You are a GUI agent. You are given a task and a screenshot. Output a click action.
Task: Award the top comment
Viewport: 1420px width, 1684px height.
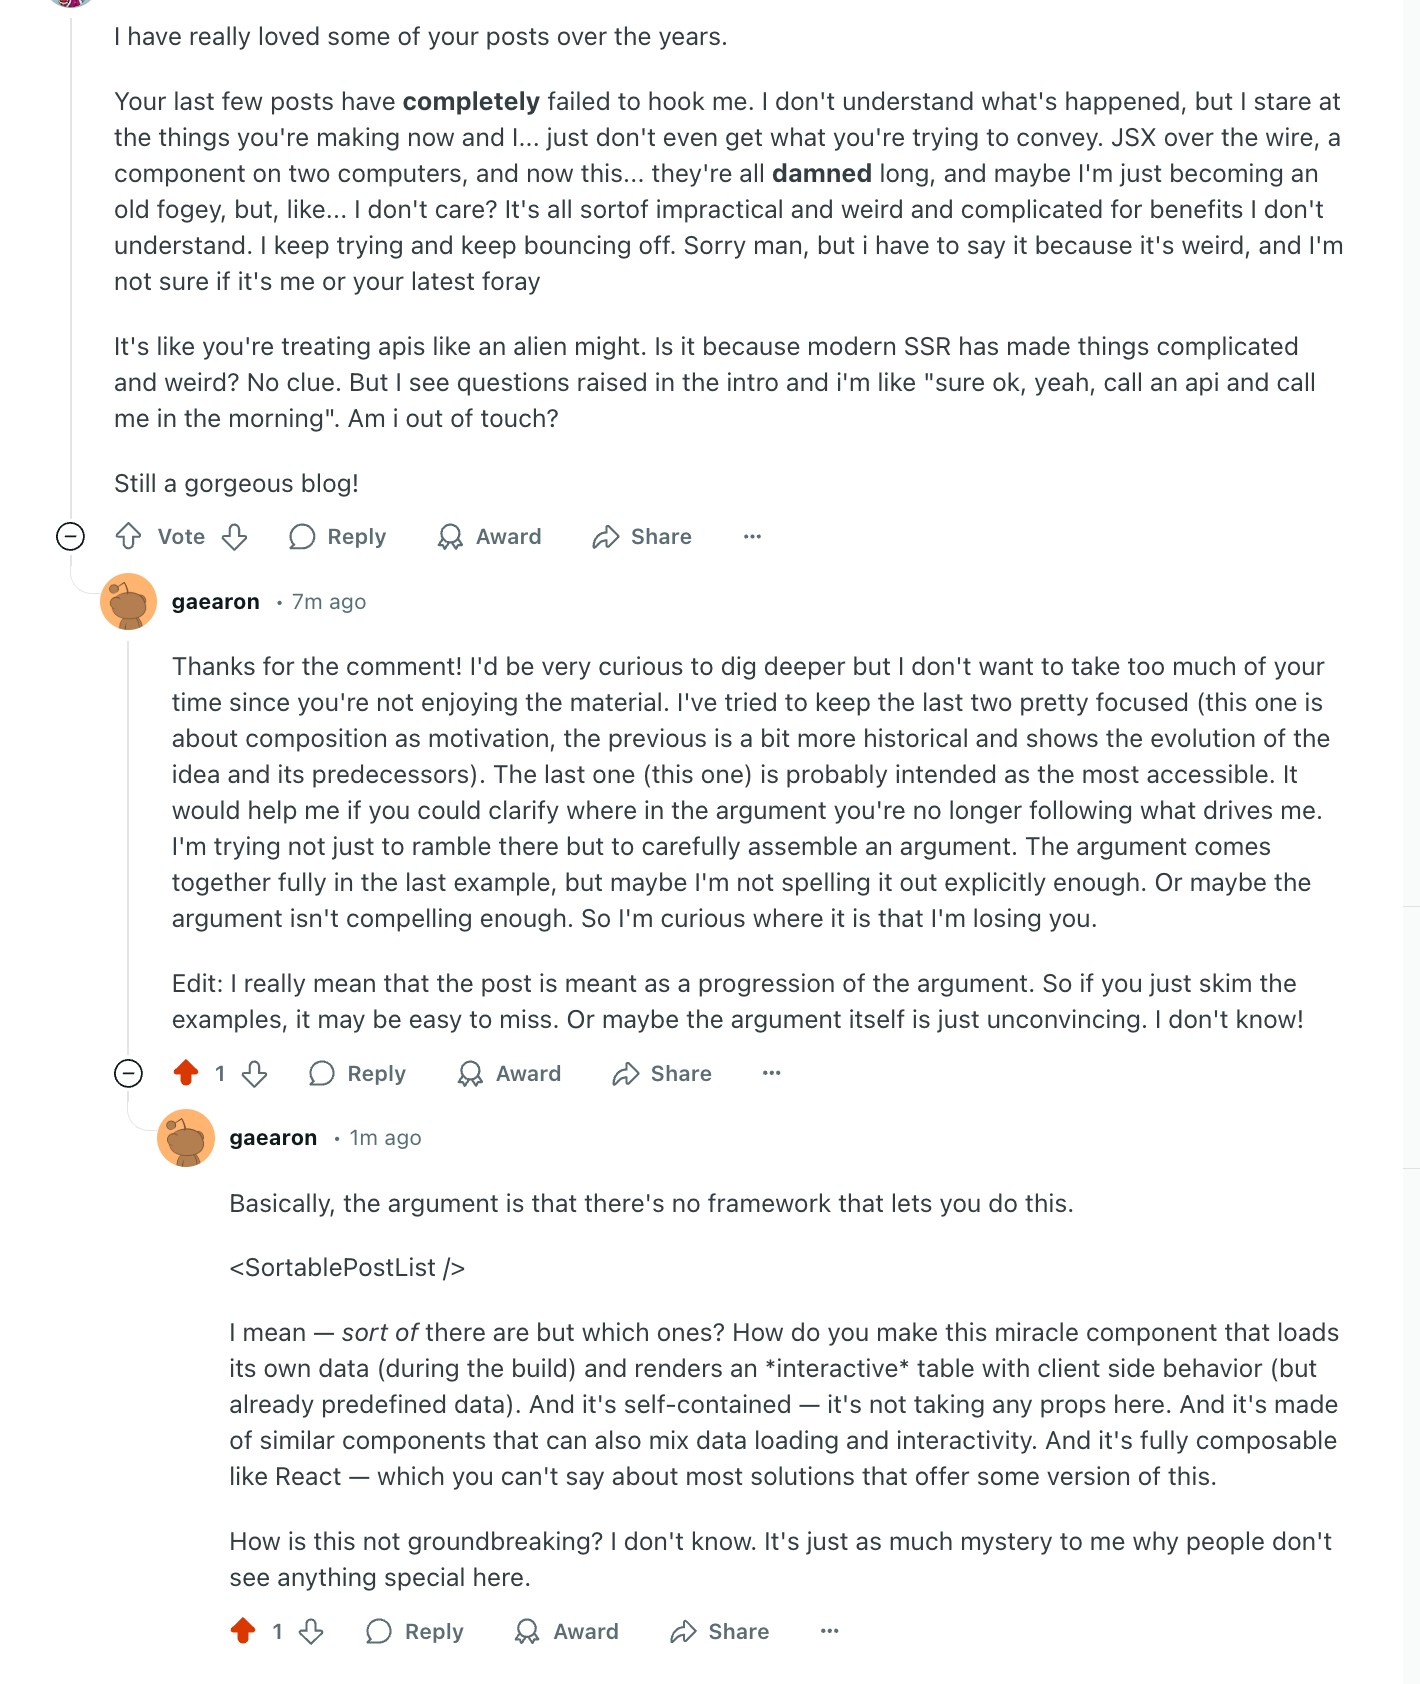click(x=489, y=537)
